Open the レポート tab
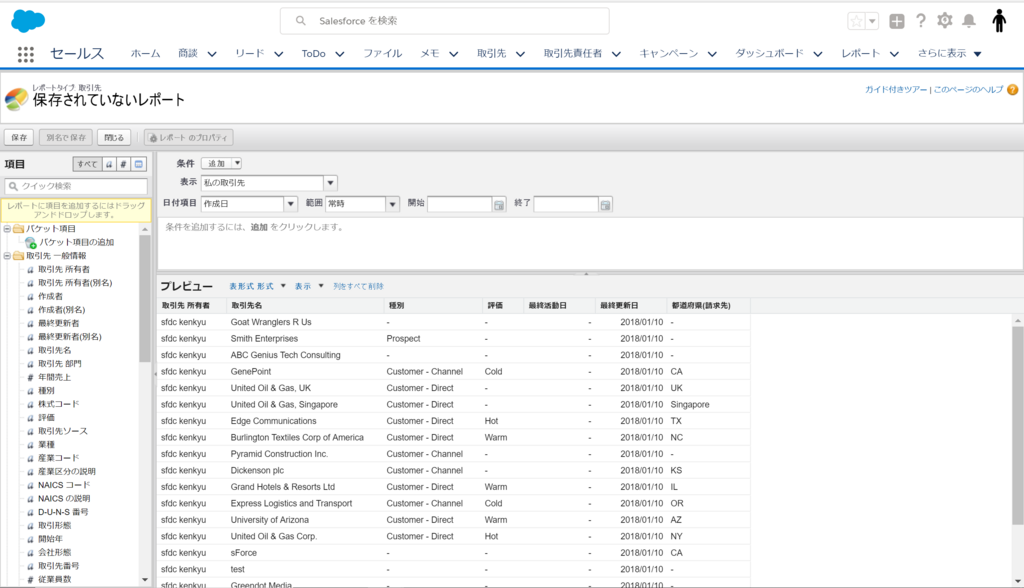Viewport: 1024px width, 588px height. click(860, 54)
